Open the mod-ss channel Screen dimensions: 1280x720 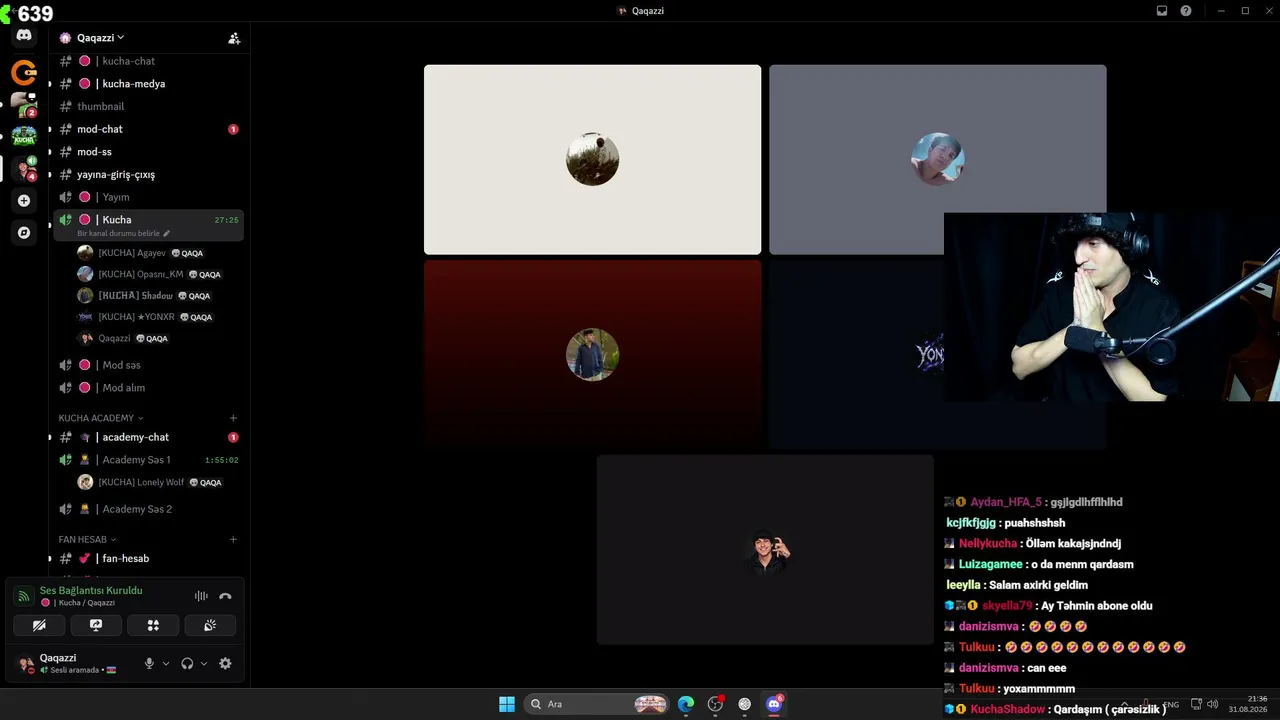(x=148, y=152)
